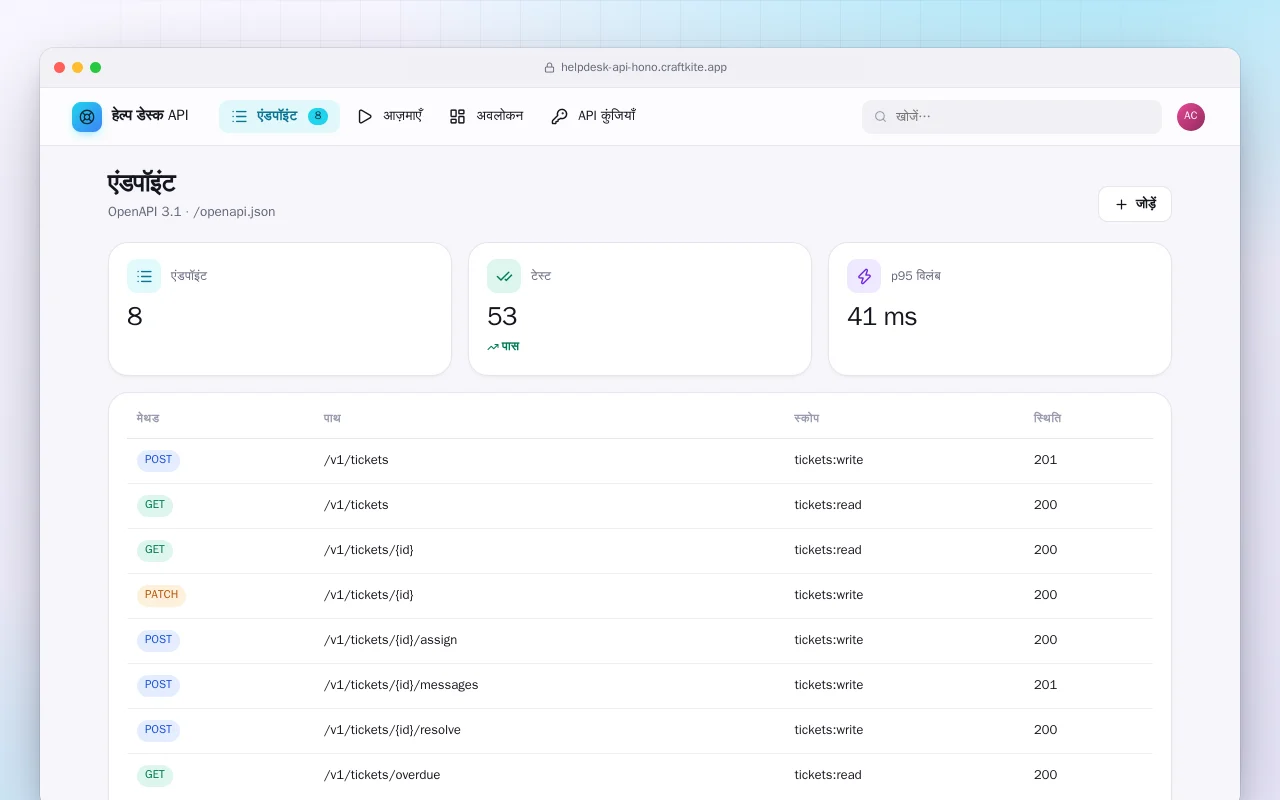This screenshot has width=1280, height=800.
Task: Click the पाथ column header
Action: coord(332,418)
